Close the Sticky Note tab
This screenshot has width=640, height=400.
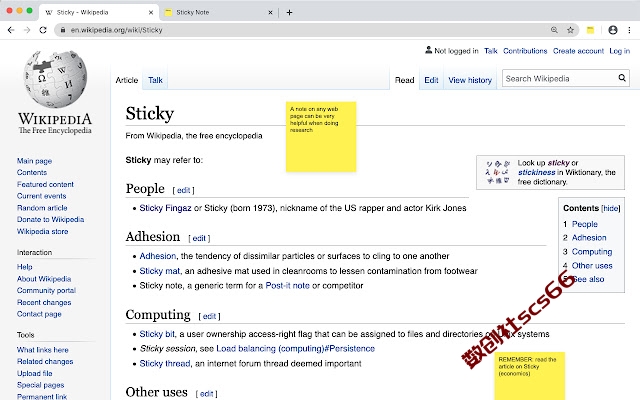tap(270, 12)
